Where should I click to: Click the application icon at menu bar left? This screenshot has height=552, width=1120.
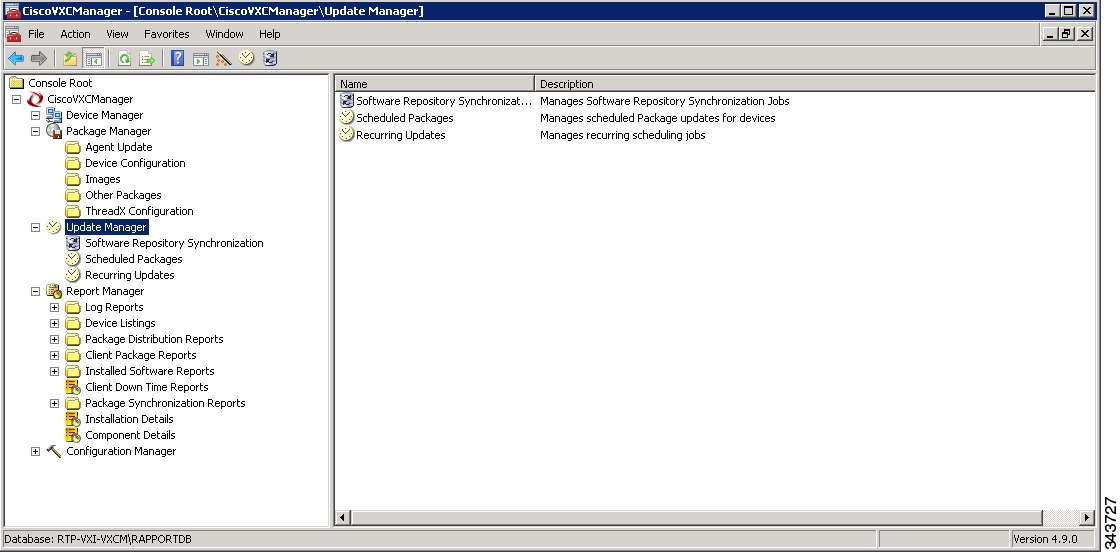click(x=13, y=34)
